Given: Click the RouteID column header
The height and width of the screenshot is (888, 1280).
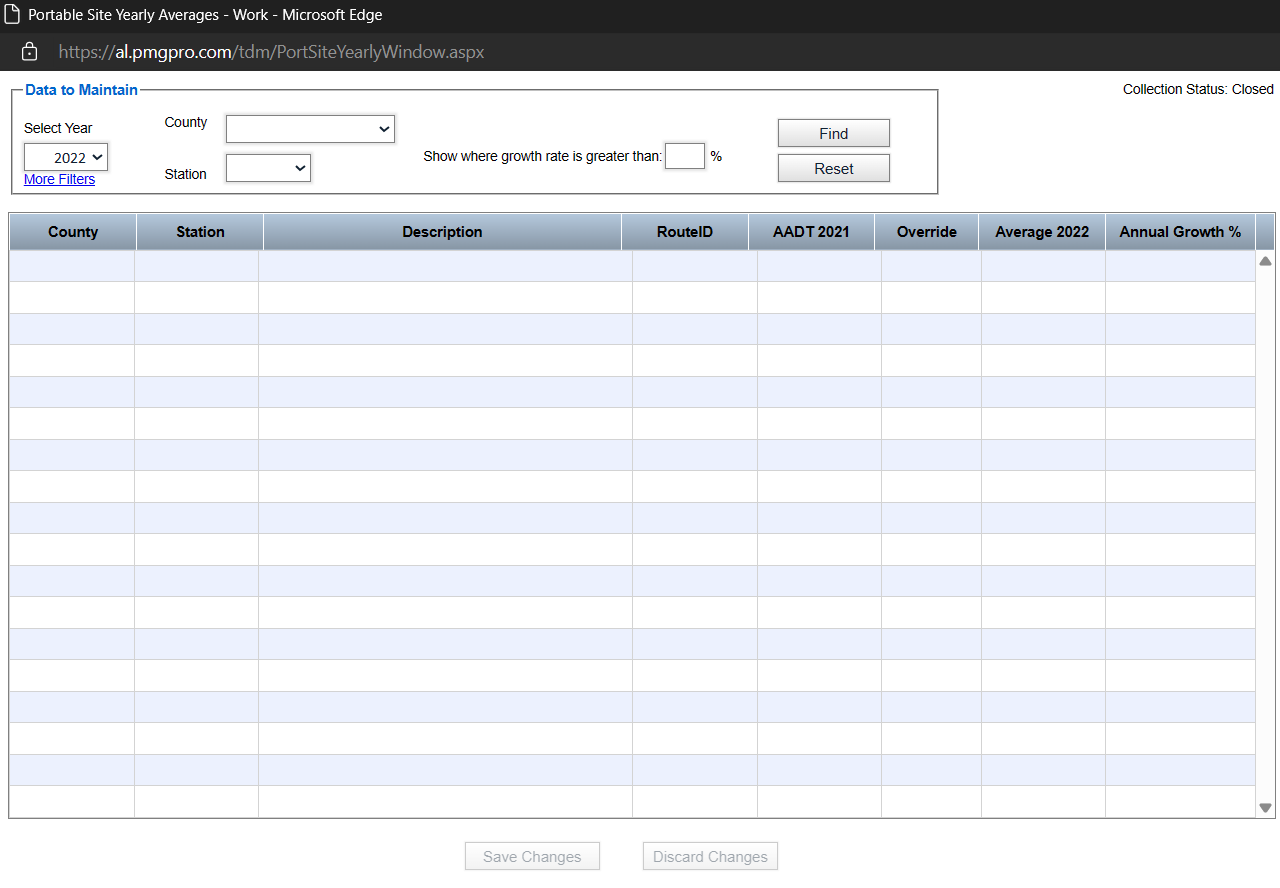Looking at the screenshot, I should (x=685, y=232).
